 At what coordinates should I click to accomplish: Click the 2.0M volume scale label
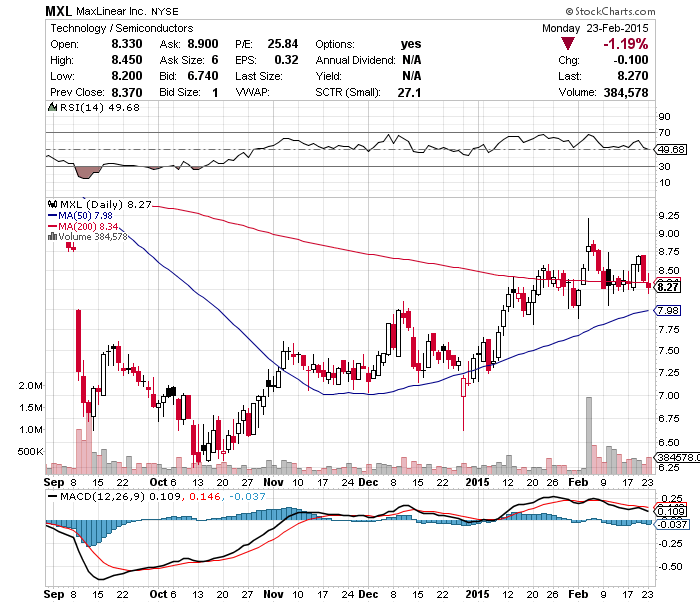click(31, 386)
